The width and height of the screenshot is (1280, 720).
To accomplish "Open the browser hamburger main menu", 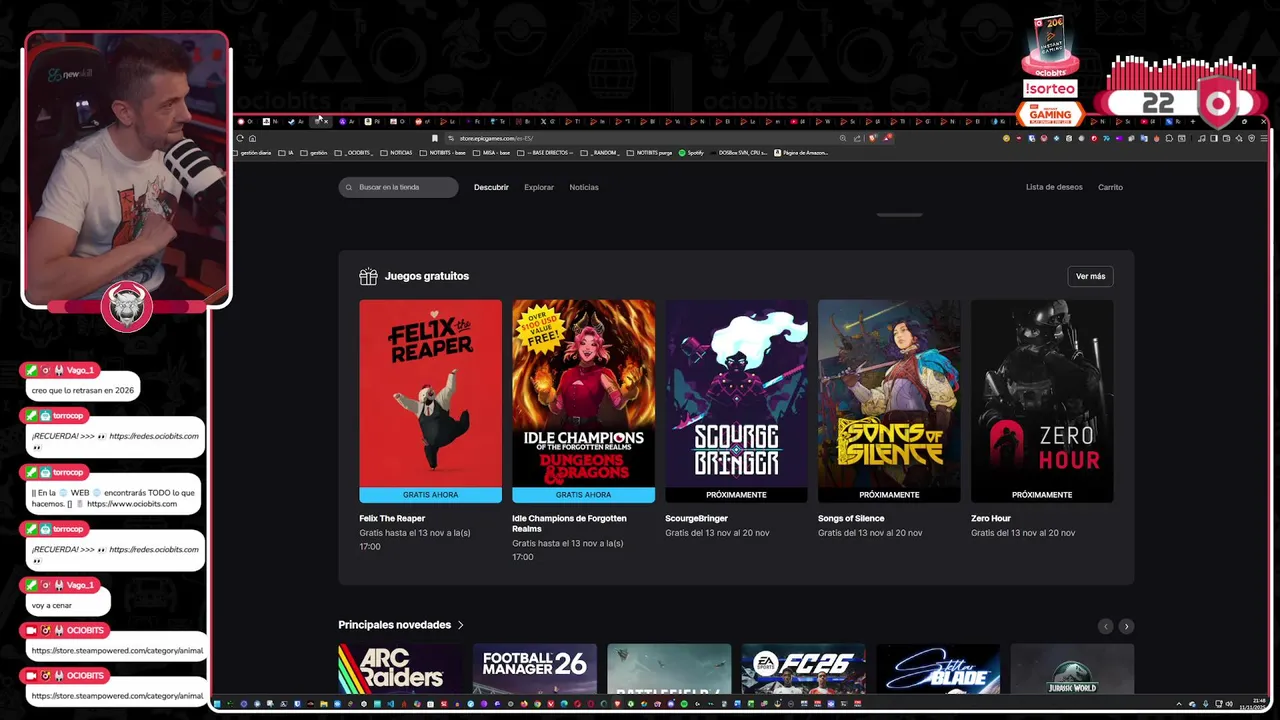I will click(x=1264, y=138).
